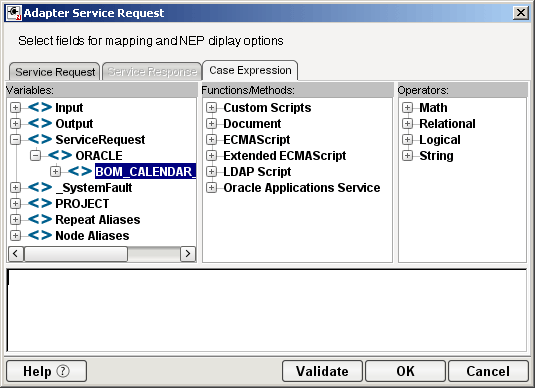Expand the BOM_CALENDAR_ node
The image size is (535, 388).
tap(55, 171)
